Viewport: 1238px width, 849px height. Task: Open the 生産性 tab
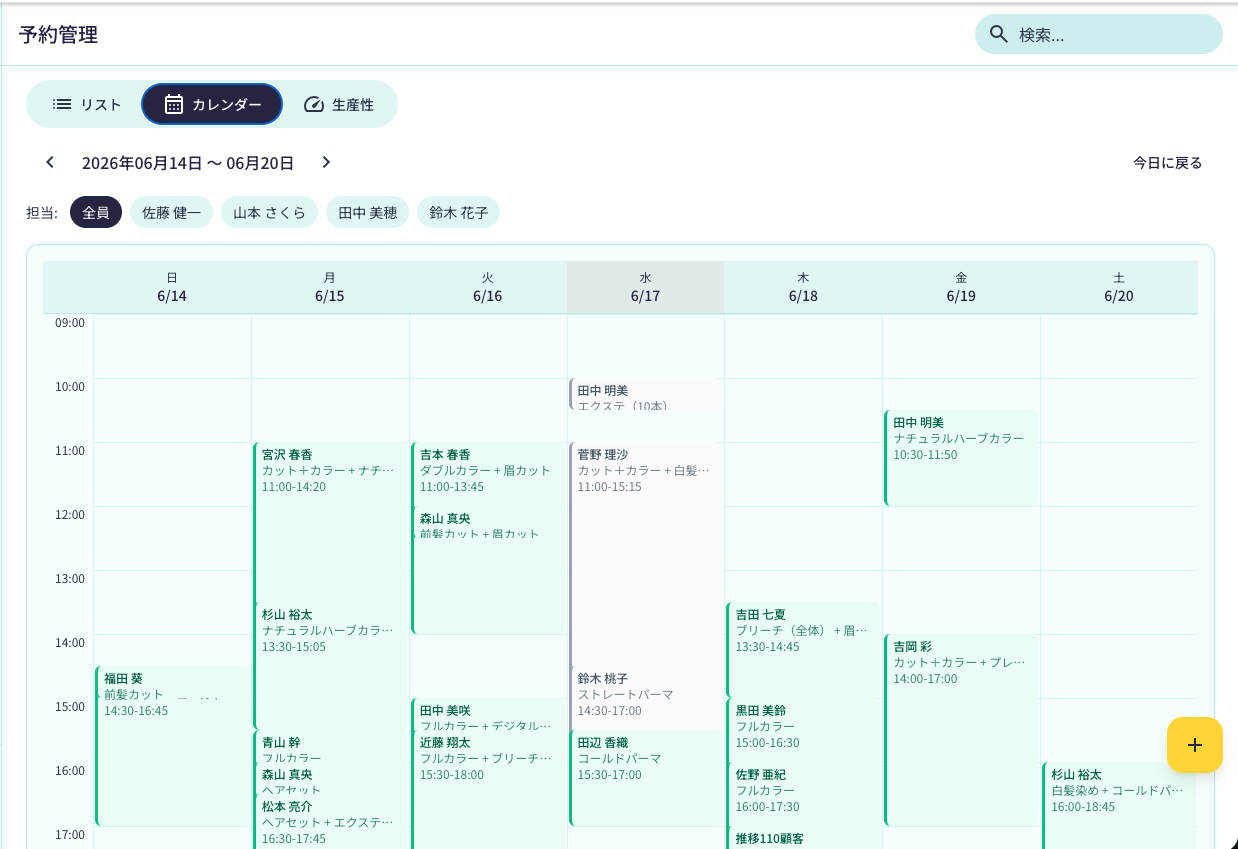point(339,104)
